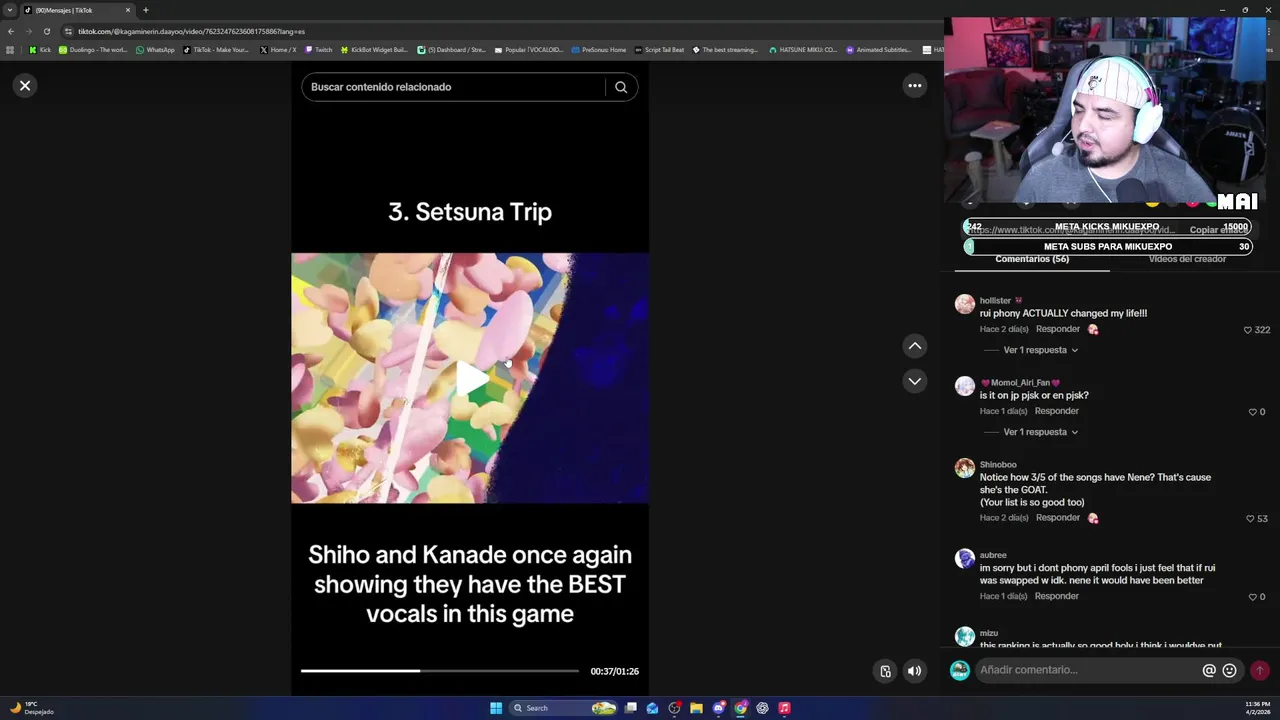Reply to aubree's comment via Responder
This screenshot has height=720, width=1280.
[x=1057, y=596]
